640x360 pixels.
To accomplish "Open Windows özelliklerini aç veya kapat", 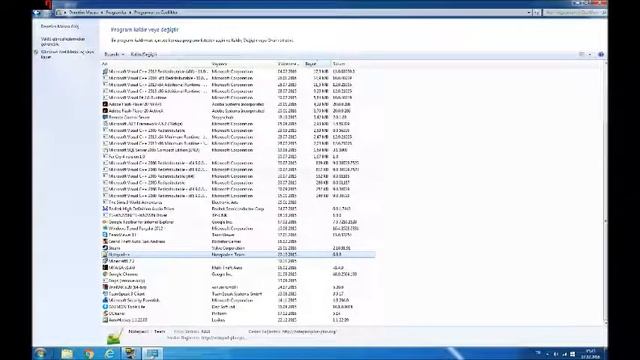I will (x=67, y=54).
